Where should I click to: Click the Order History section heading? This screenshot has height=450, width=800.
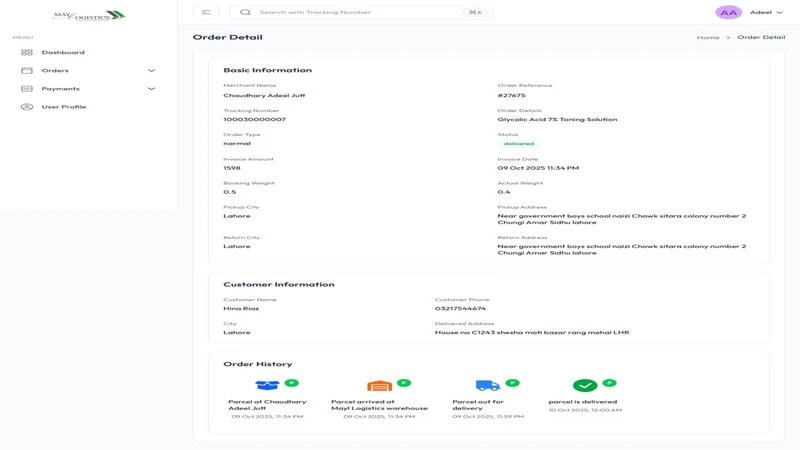coord(258,364)
